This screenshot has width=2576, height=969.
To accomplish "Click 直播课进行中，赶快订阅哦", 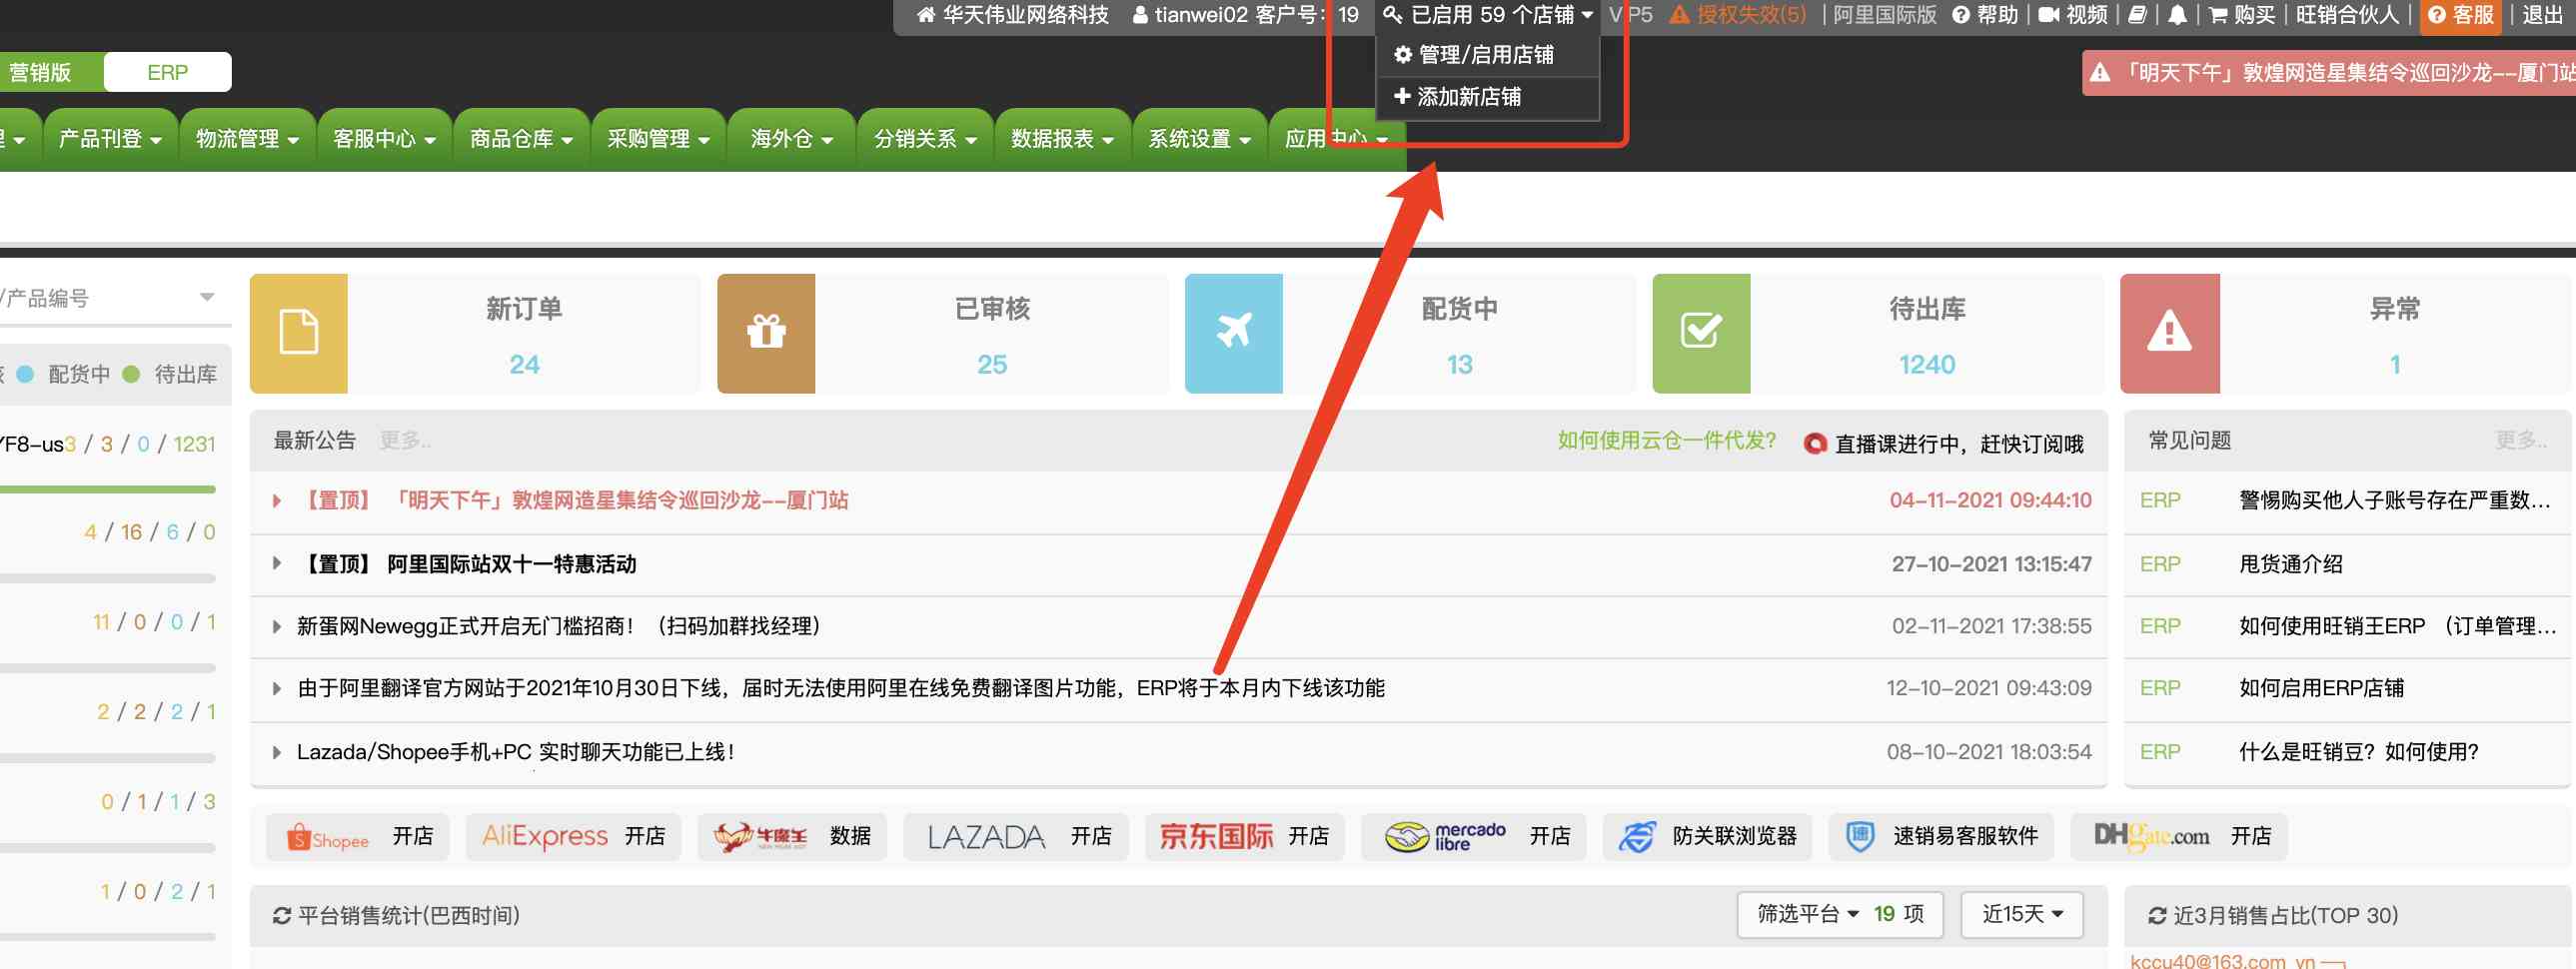I will tap(1945, 444).
